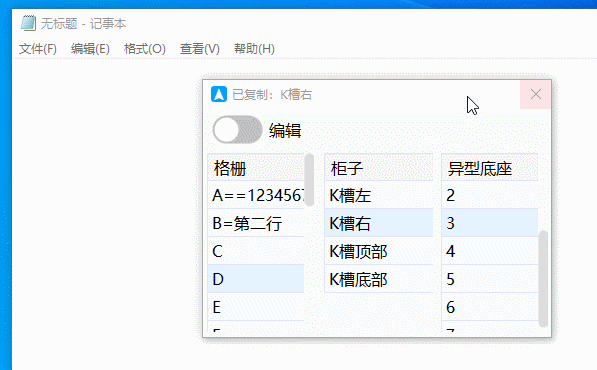Viewport: 597px width, 370px height.
Task: Open the 文件(F) menu
Action: [38, 49]
